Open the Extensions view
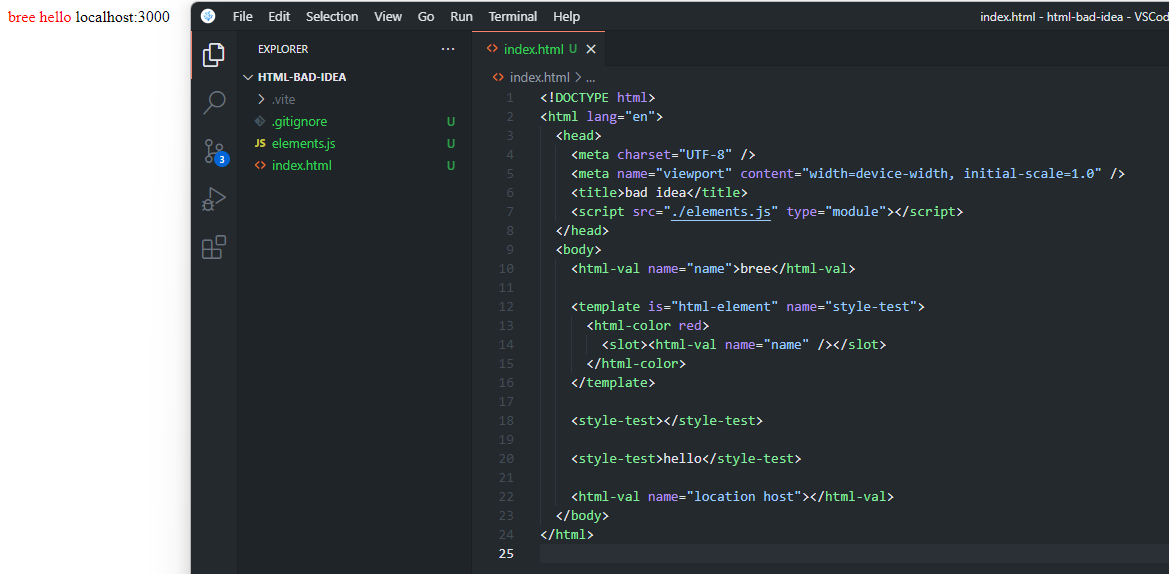This screenshot has width=1169, height=574. pyautogui.click(x=214, y=247)
